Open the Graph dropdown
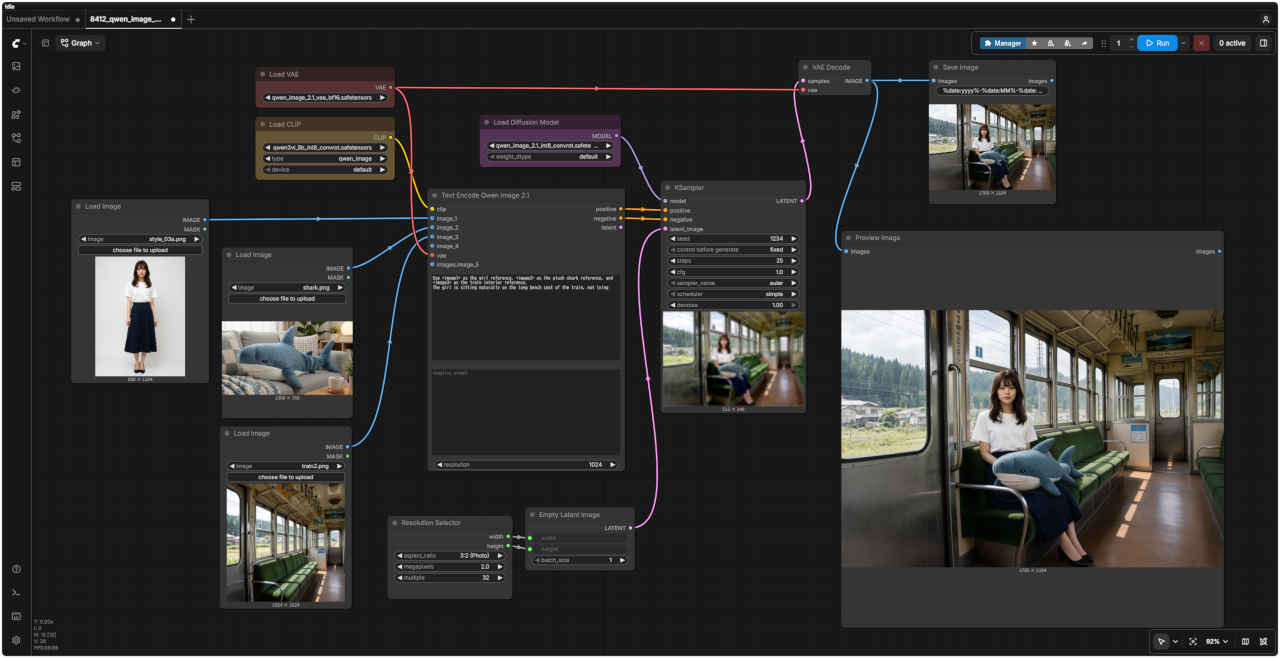This screenshot has width=1280, height=658. pos(80,43)
